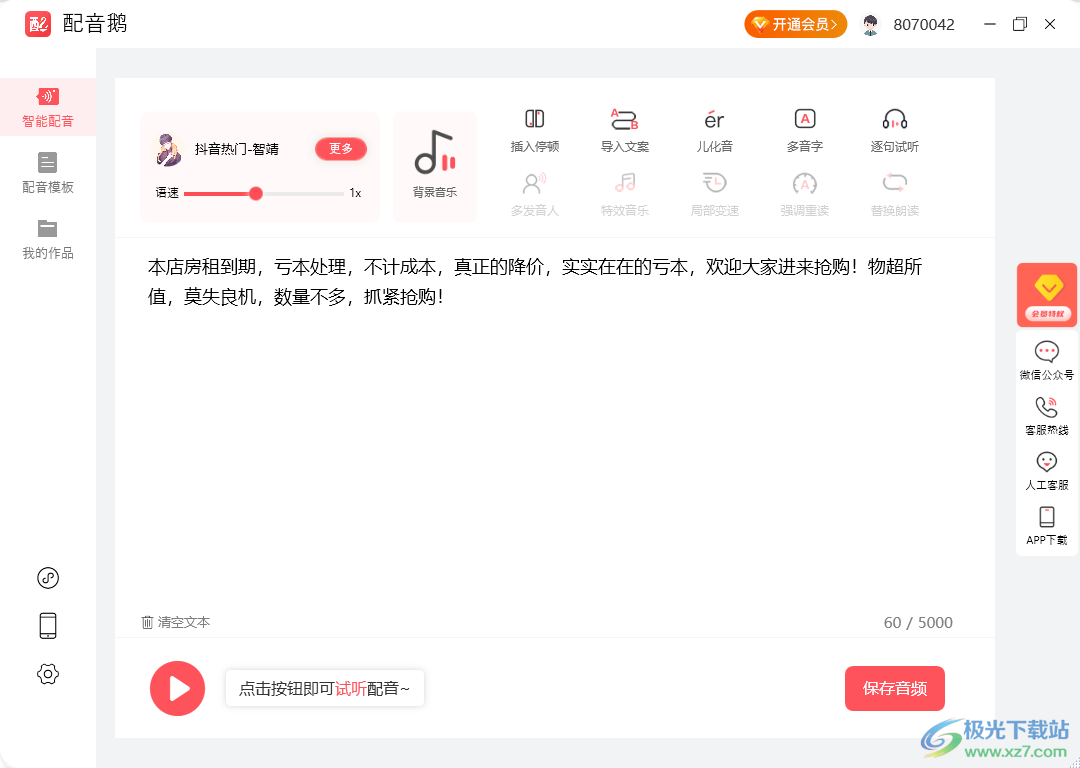
Task: Switch to the 配音模板 tab
Action: [47, 172]
